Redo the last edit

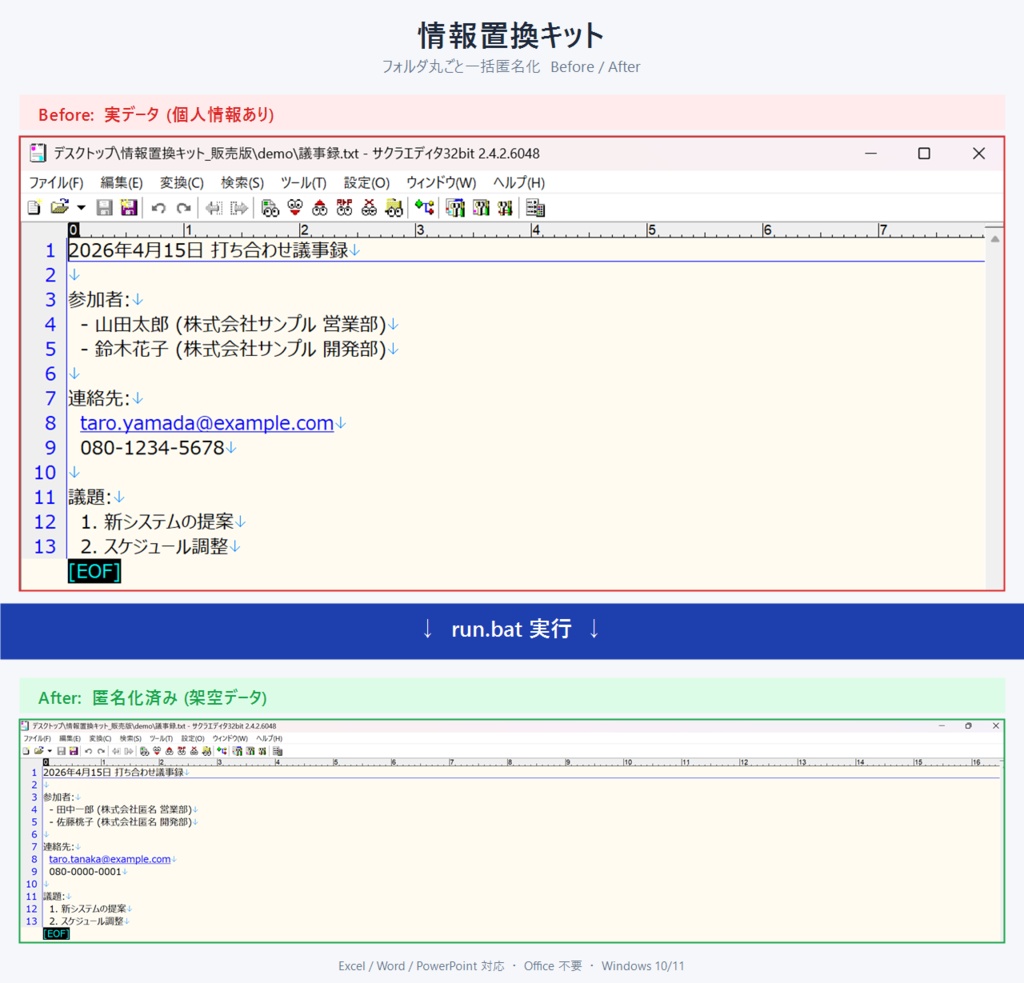(184, 207)
